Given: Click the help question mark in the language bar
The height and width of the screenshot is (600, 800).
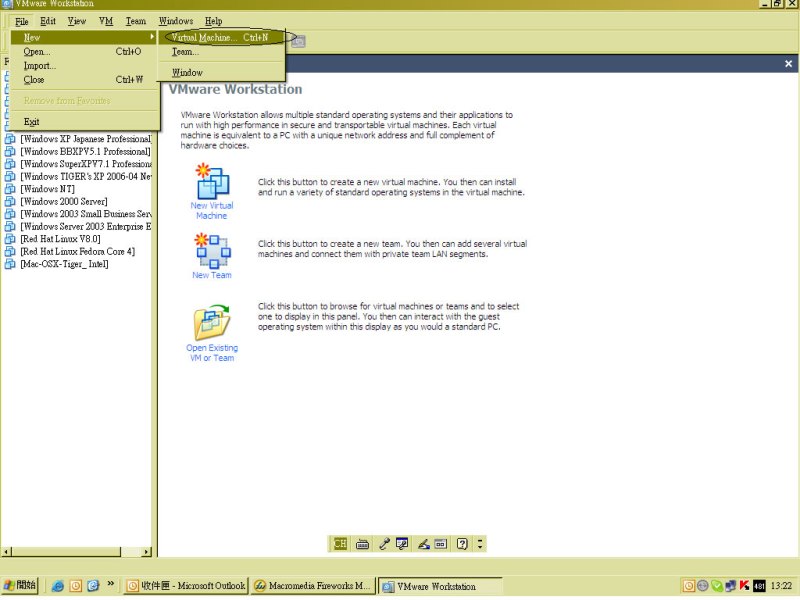Looking at the screenshot, I should 462,544.
